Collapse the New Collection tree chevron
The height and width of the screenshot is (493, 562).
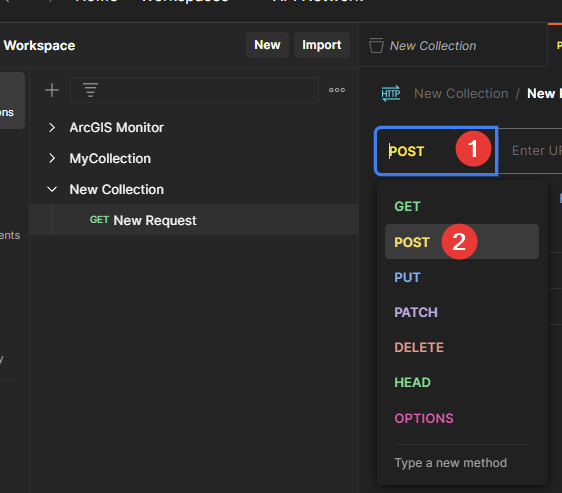click(x=52, y=189)
